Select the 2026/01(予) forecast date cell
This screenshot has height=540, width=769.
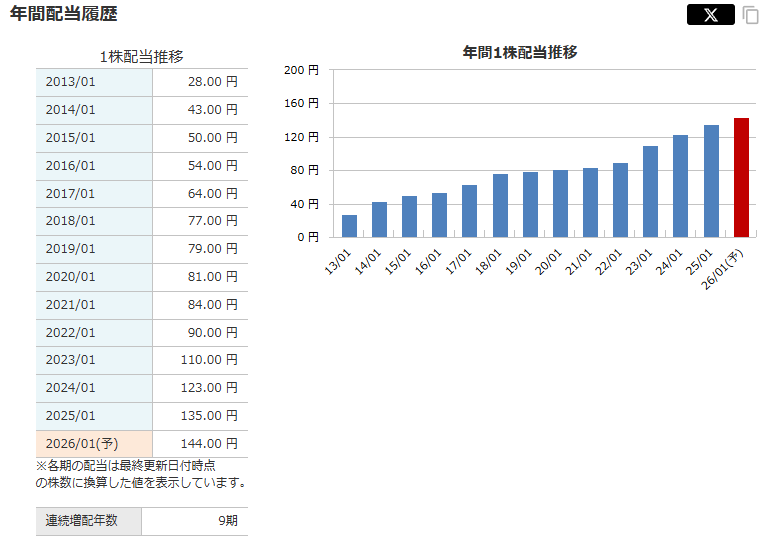pyautogui.click(x=94, y=444)
